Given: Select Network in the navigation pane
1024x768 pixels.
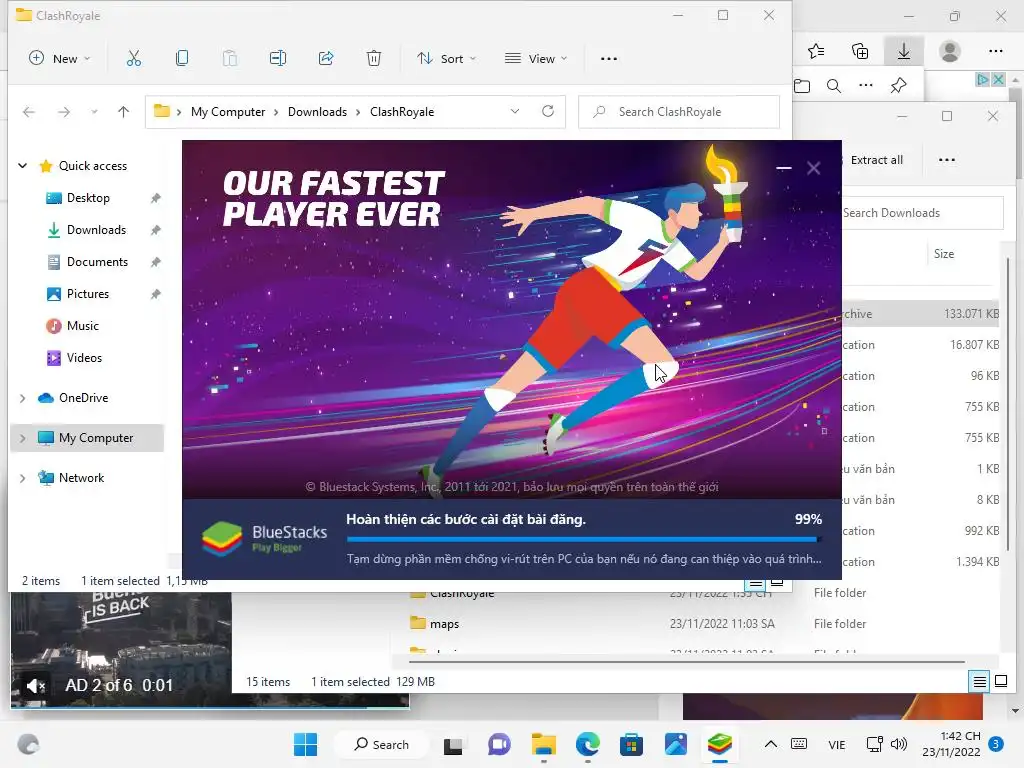Looking at the screenshot, I should point(81,477).
